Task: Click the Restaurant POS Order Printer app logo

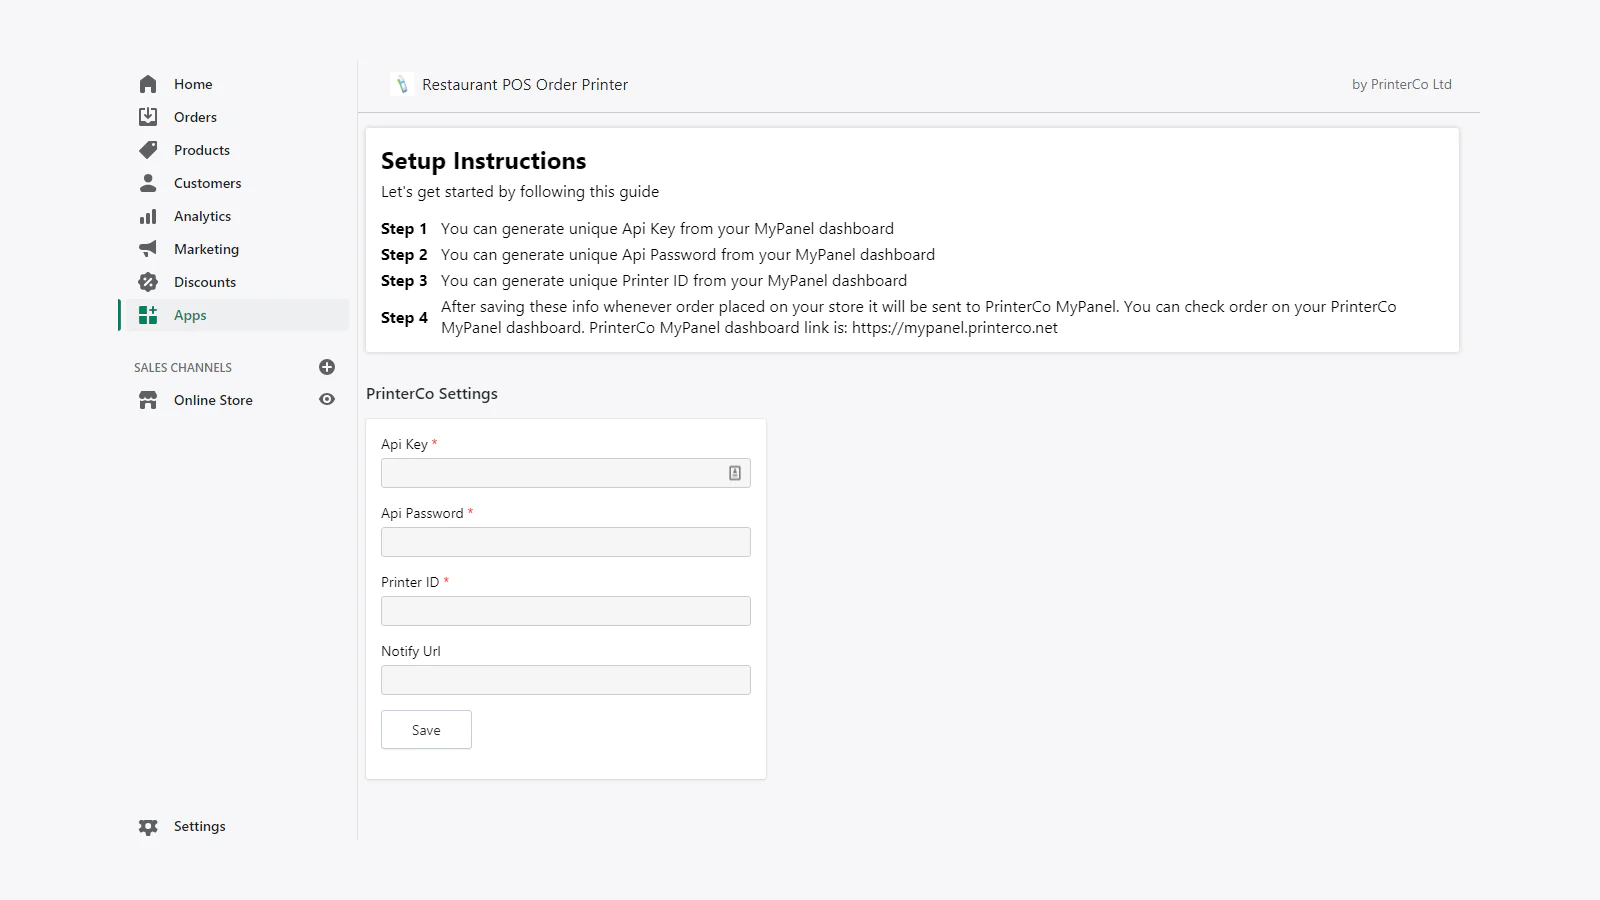Action: 402,85
